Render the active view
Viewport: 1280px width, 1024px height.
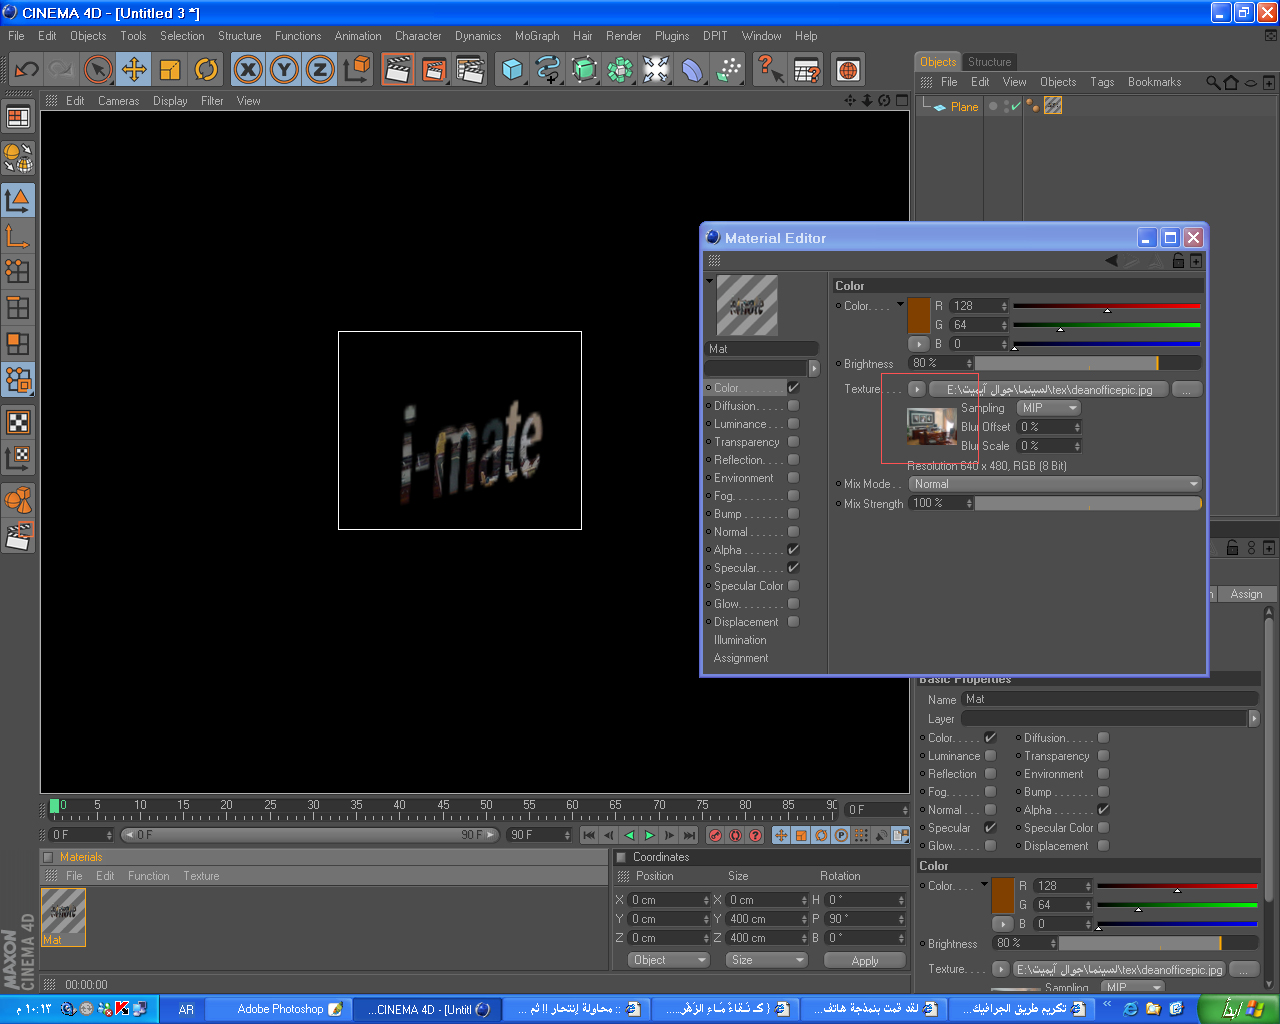[398, 69]
